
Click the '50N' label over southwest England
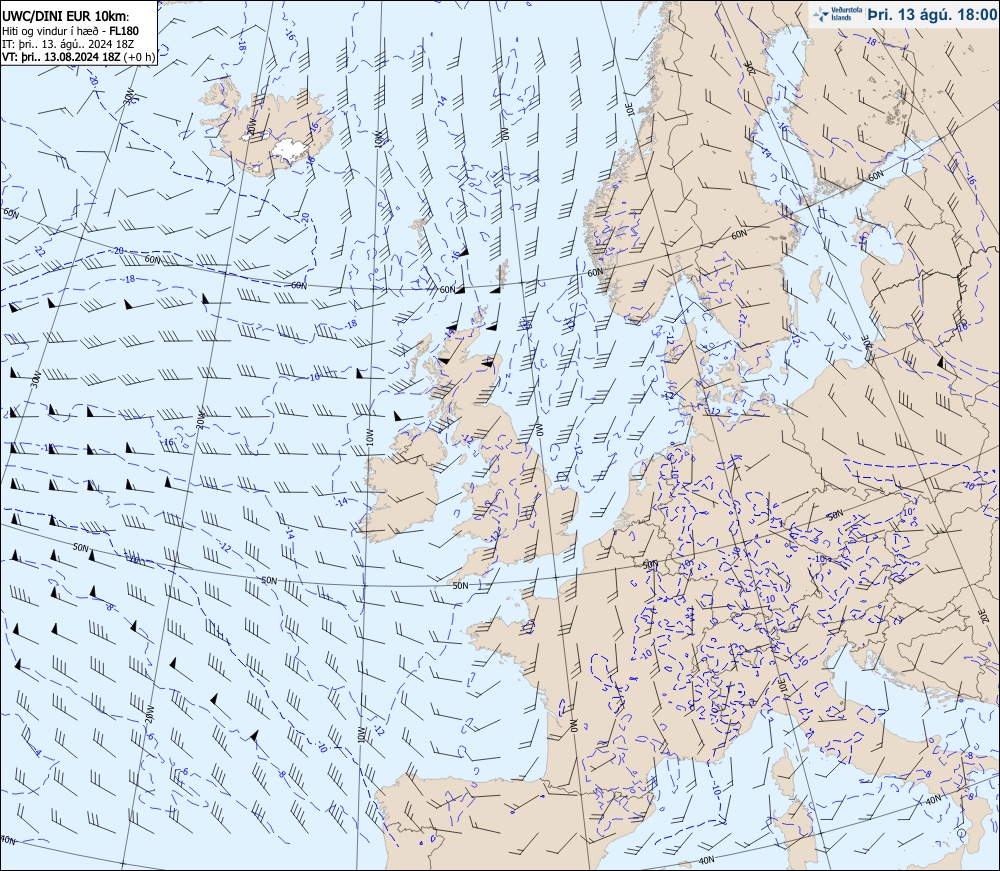point(460,585)
